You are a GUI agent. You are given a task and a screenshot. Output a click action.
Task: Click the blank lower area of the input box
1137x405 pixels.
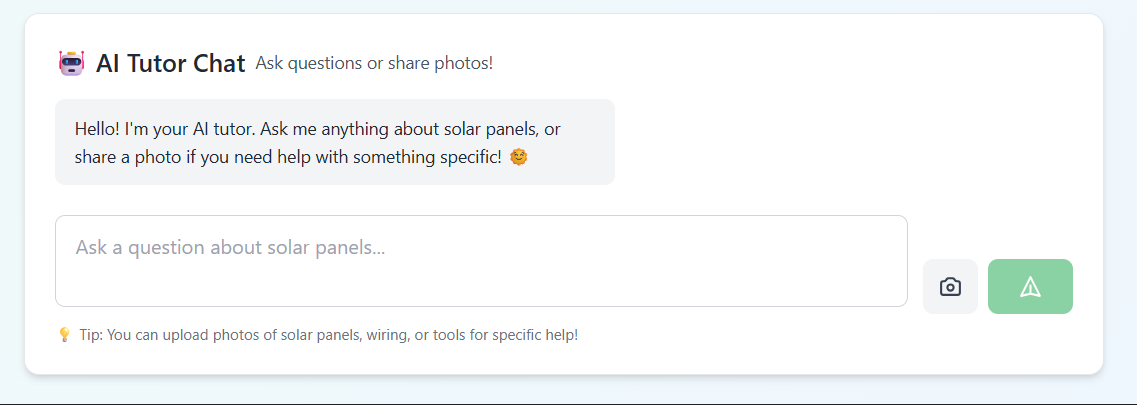pyautogui.click(x=480, y=288)
